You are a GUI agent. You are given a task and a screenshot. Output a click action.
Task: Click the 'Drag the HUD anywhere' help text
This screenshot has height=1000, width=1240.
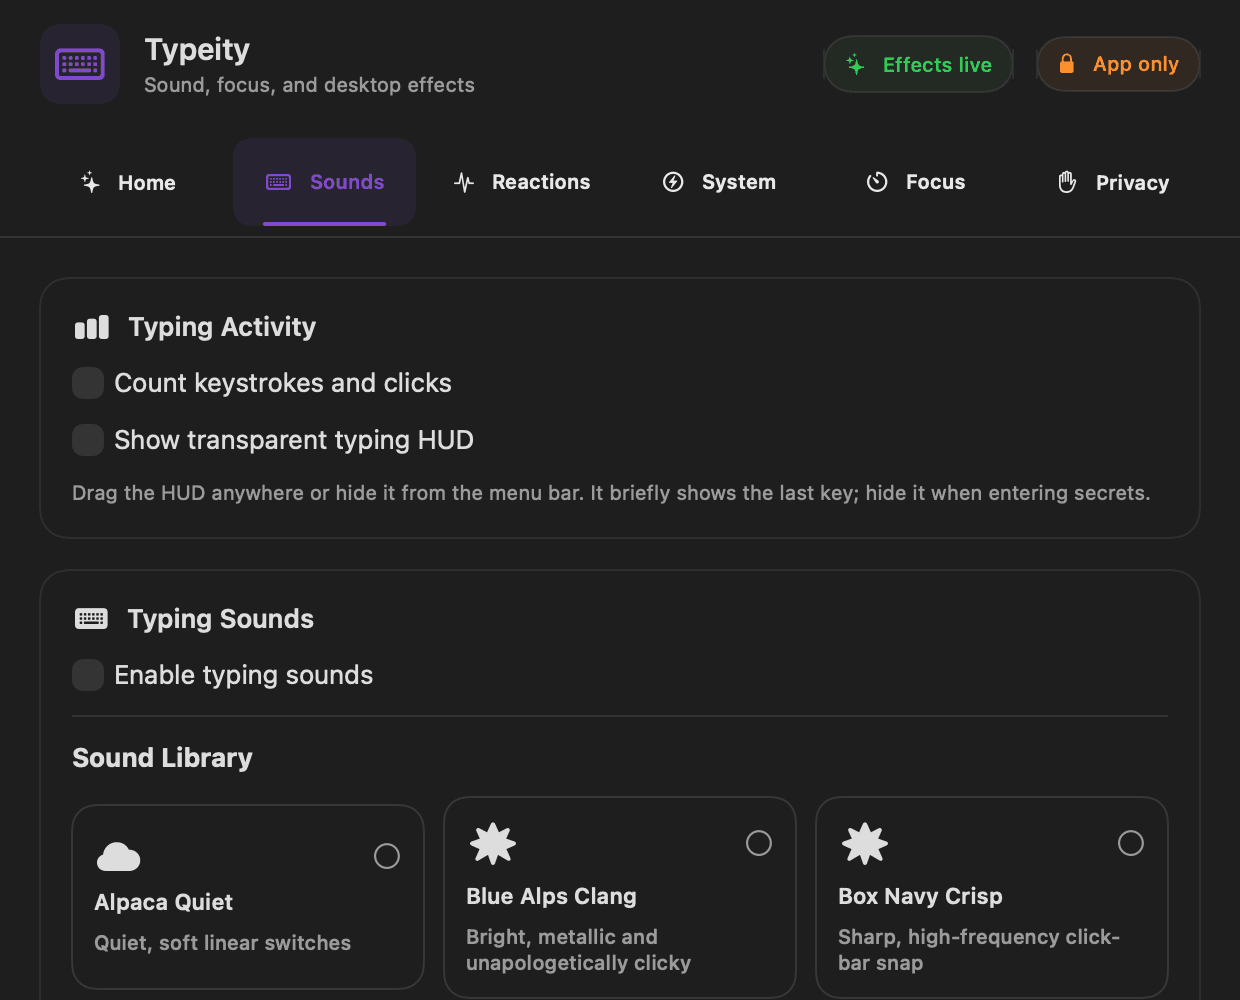611,493
